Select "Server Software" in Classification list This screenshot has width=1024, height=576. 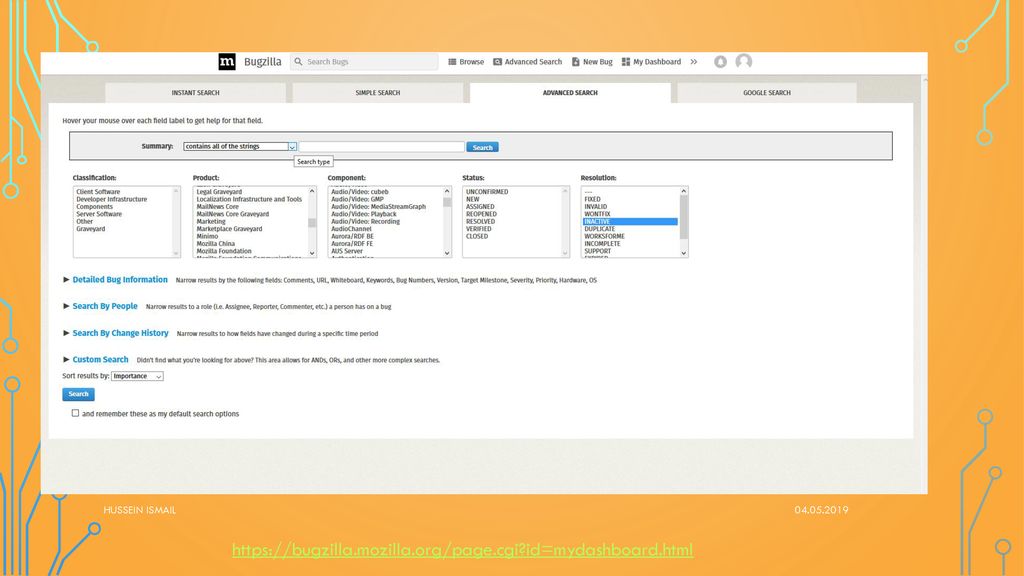pyautogui.click(x=99, y=214)
